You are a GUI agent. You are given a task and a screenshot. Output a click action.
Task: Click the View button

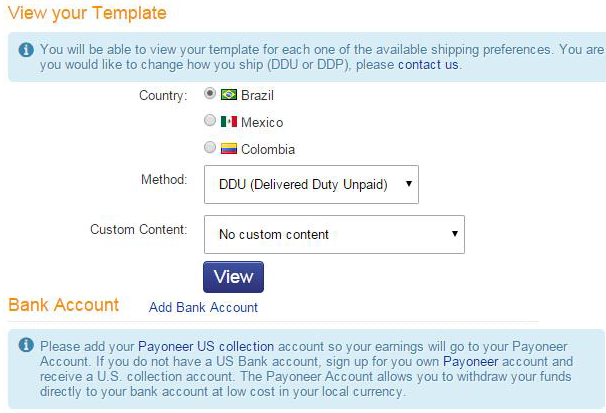(x=233, y=277)
